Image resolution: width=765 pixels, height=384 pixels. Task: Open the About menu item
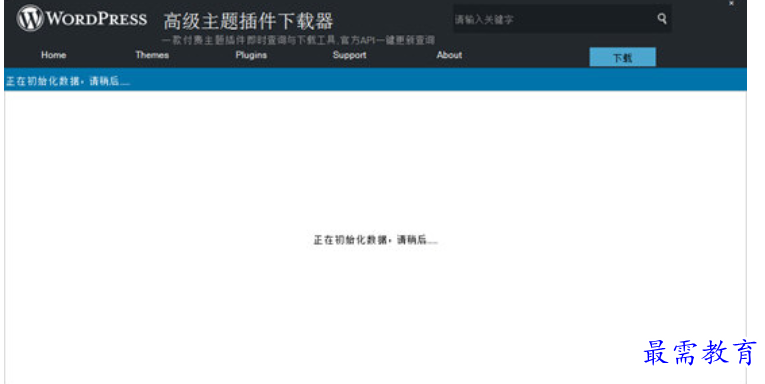tap(449, 55)
